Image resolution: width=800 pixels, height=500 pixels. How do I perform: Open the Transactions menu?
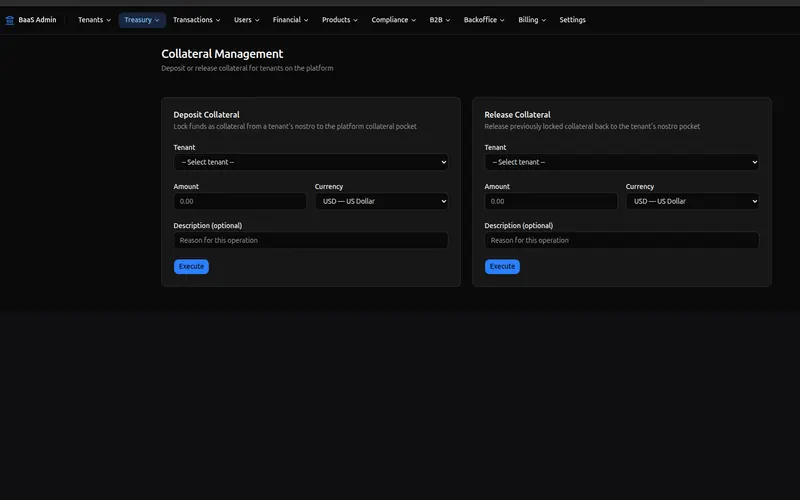click(196, 20)
